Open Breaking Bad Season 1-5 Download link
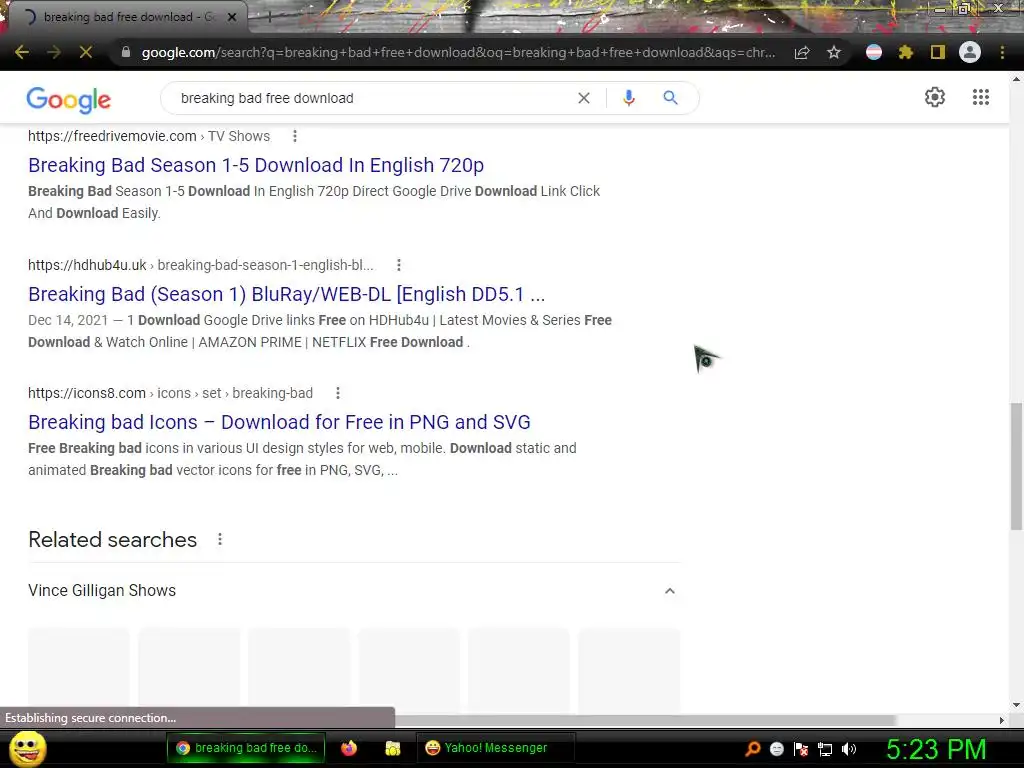The image size is (1024, 768). (x=256, y=165)
